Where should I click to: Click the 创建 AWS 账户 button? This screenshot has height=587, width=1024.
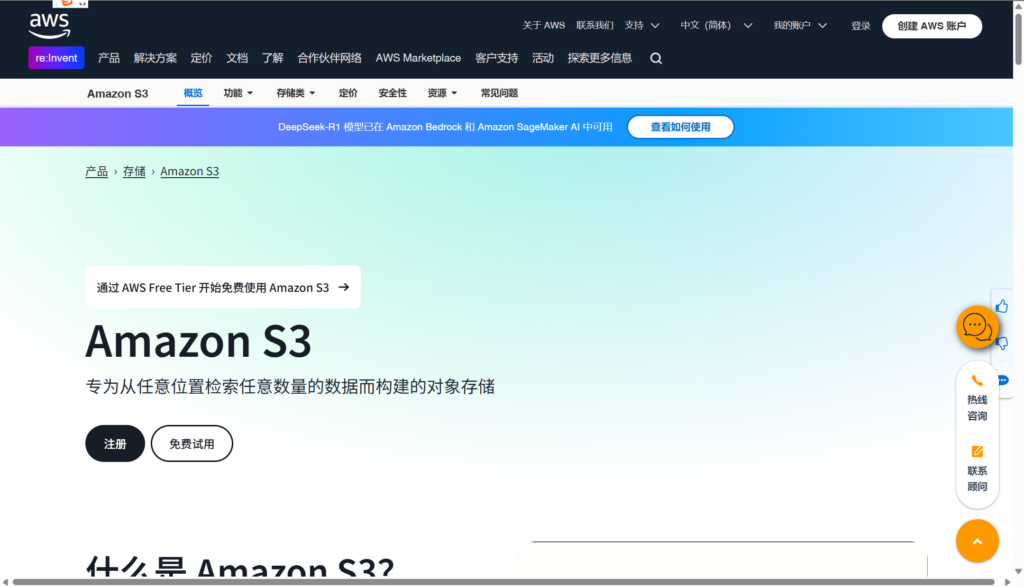pyautogui.click(x=931, y=26)
